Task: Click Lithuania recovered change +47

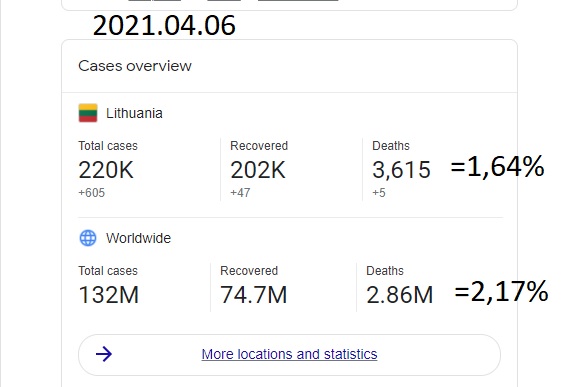Action: [x=240, y=193]
